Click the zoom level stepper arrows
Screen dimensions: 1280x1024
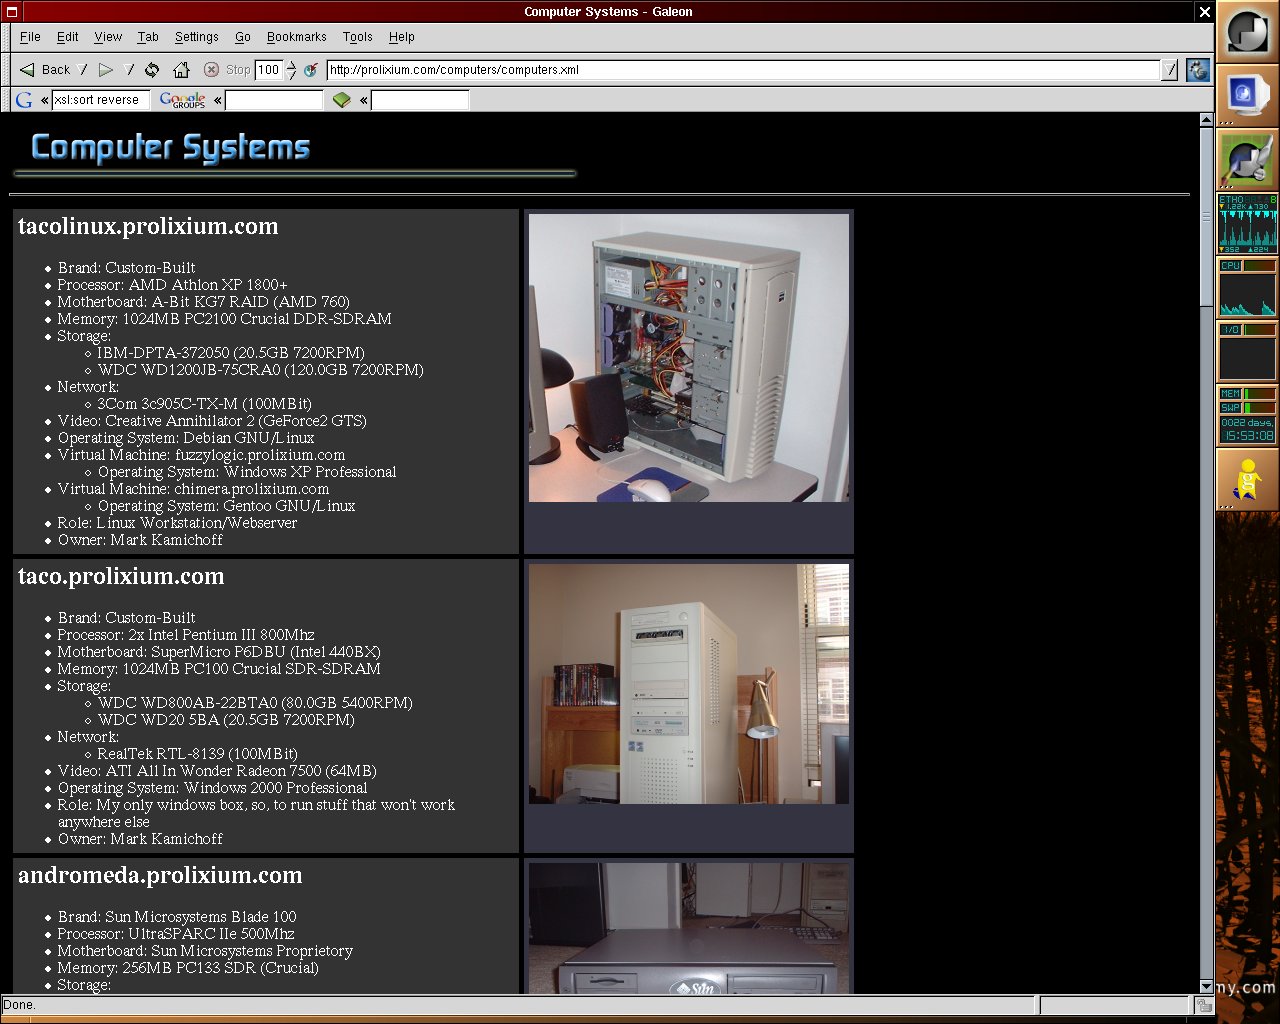click(x=291, y=69)
